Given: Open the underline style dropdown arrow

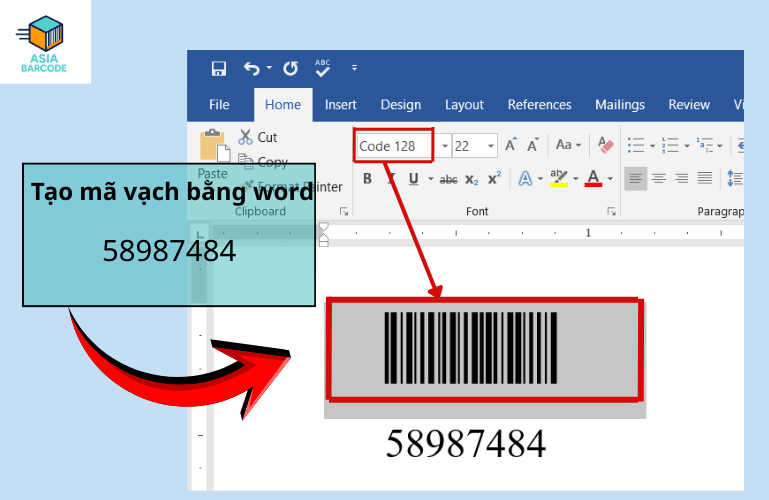Looking at the screenshot, I should [x=431, y=179].
